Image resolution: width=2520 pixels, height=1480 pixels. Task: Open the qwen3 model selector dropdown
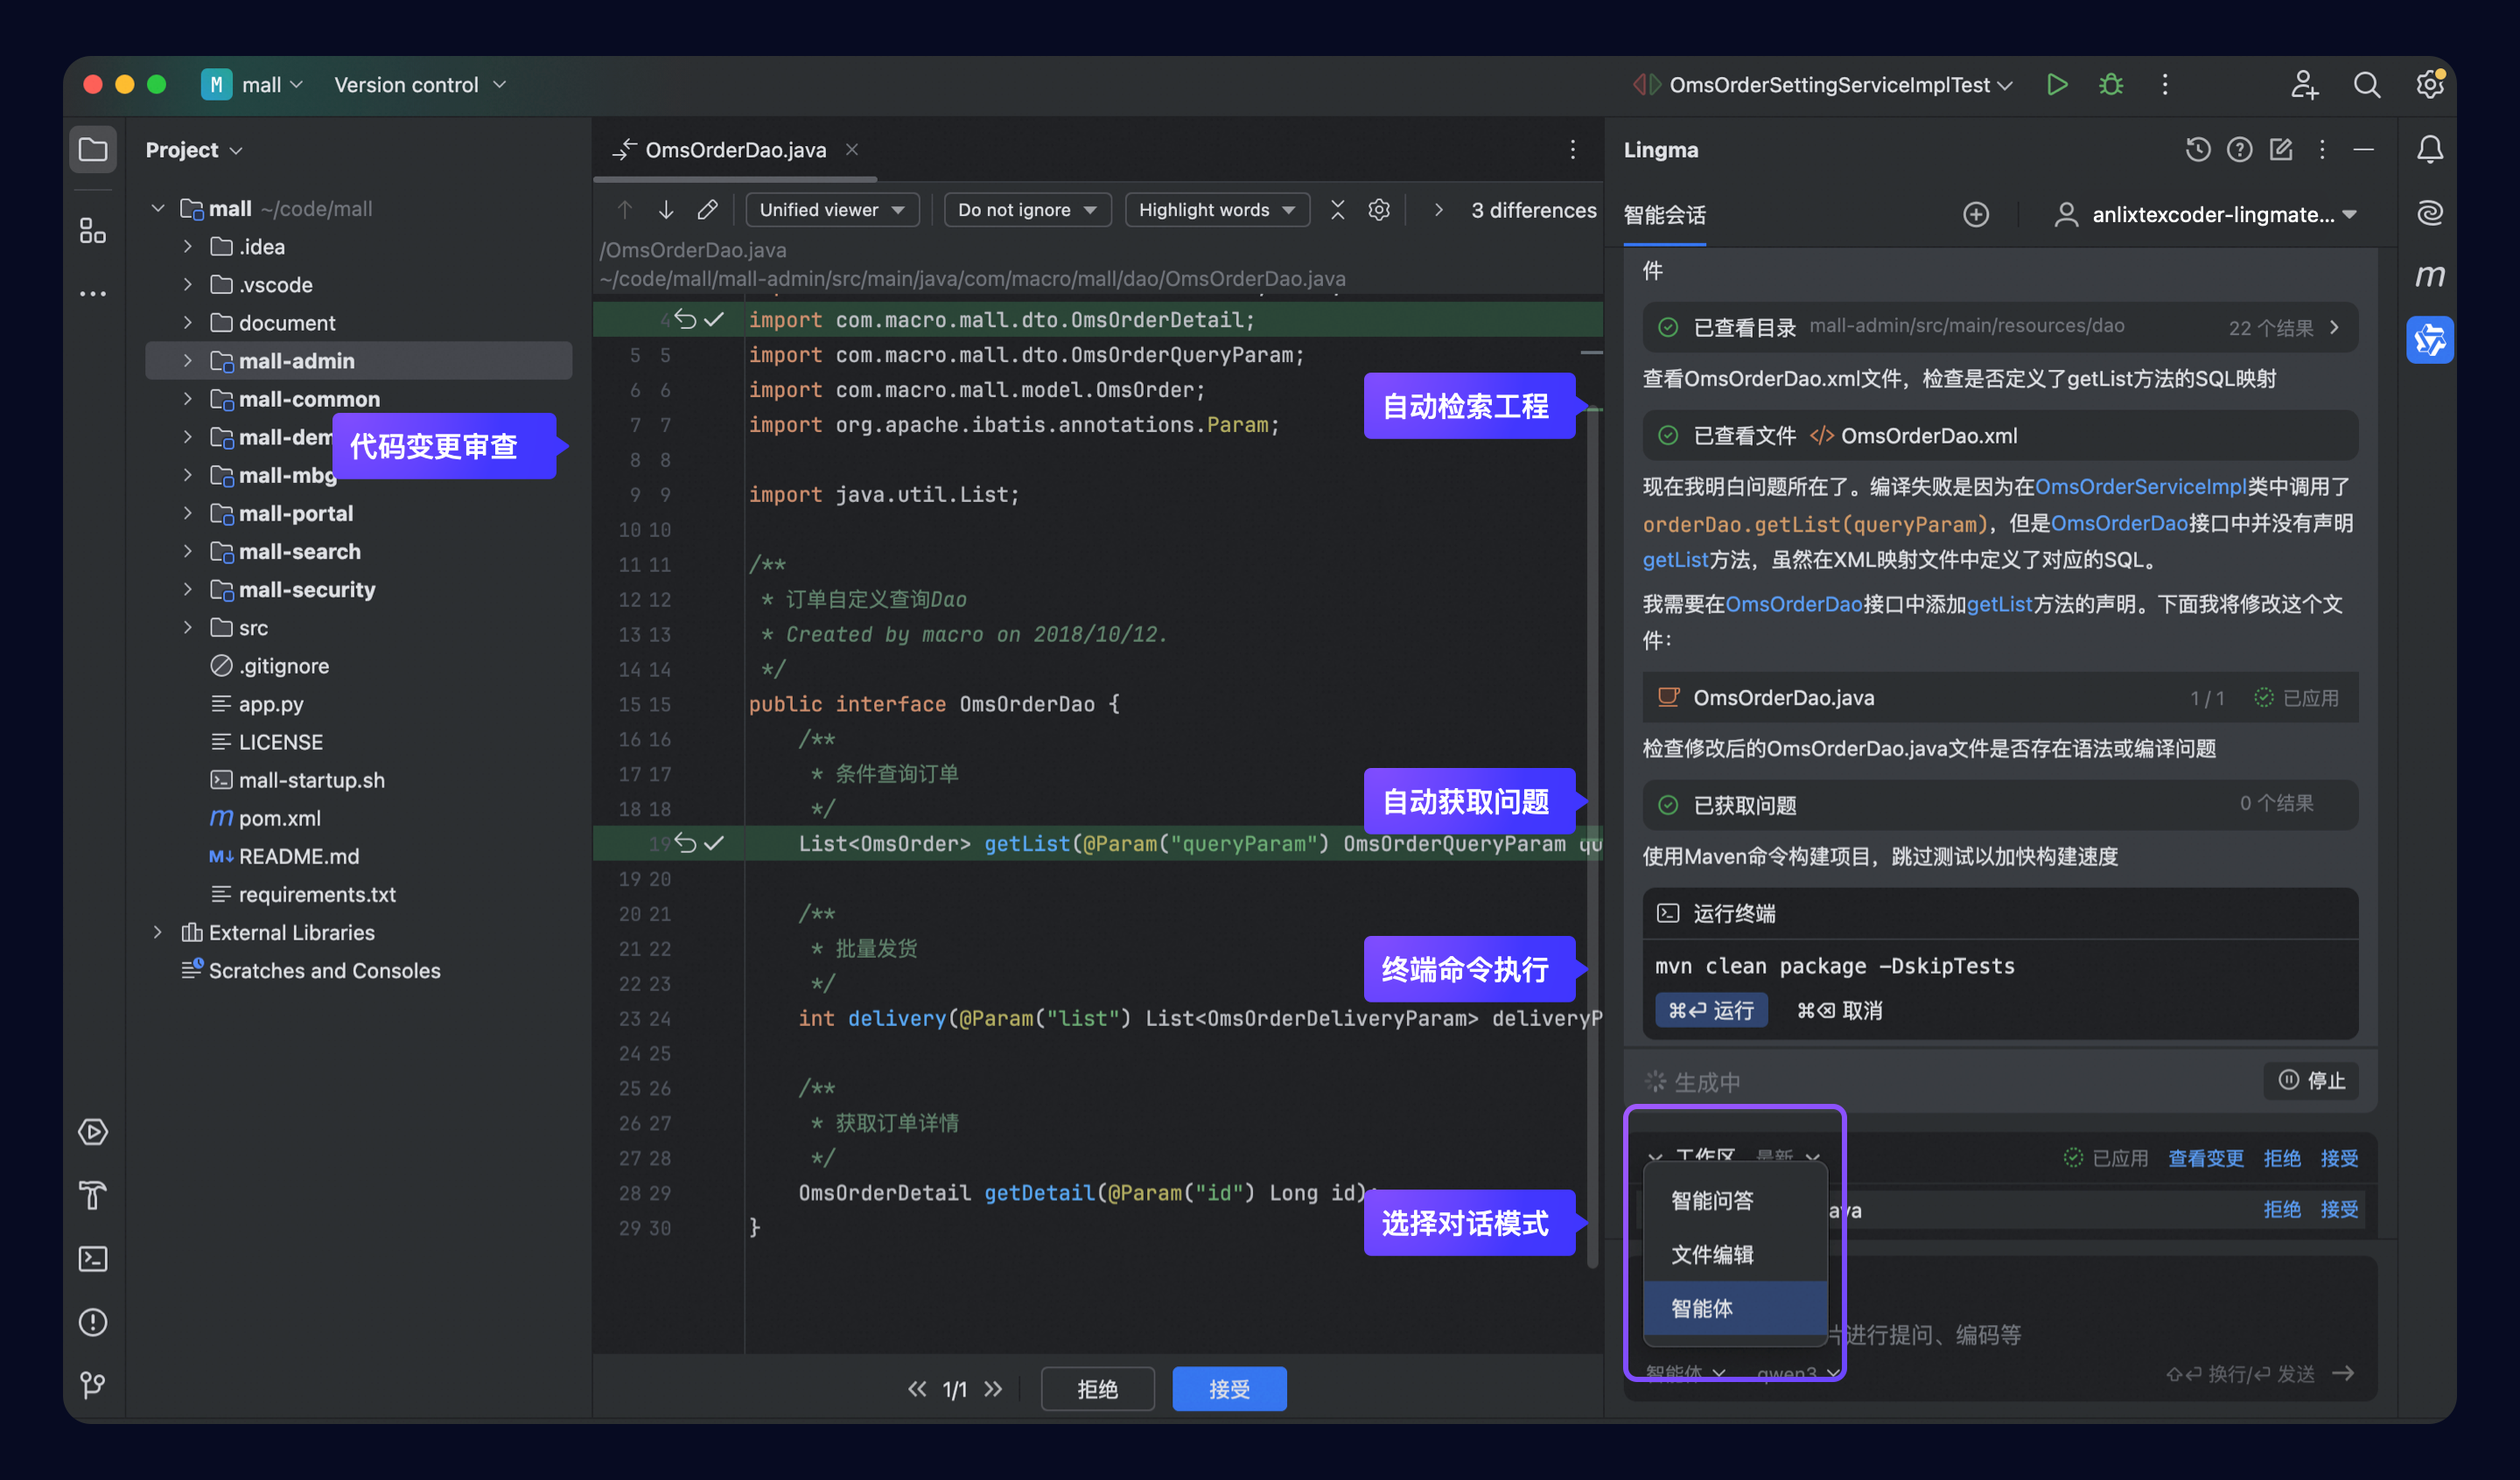pos(1800,1372)
